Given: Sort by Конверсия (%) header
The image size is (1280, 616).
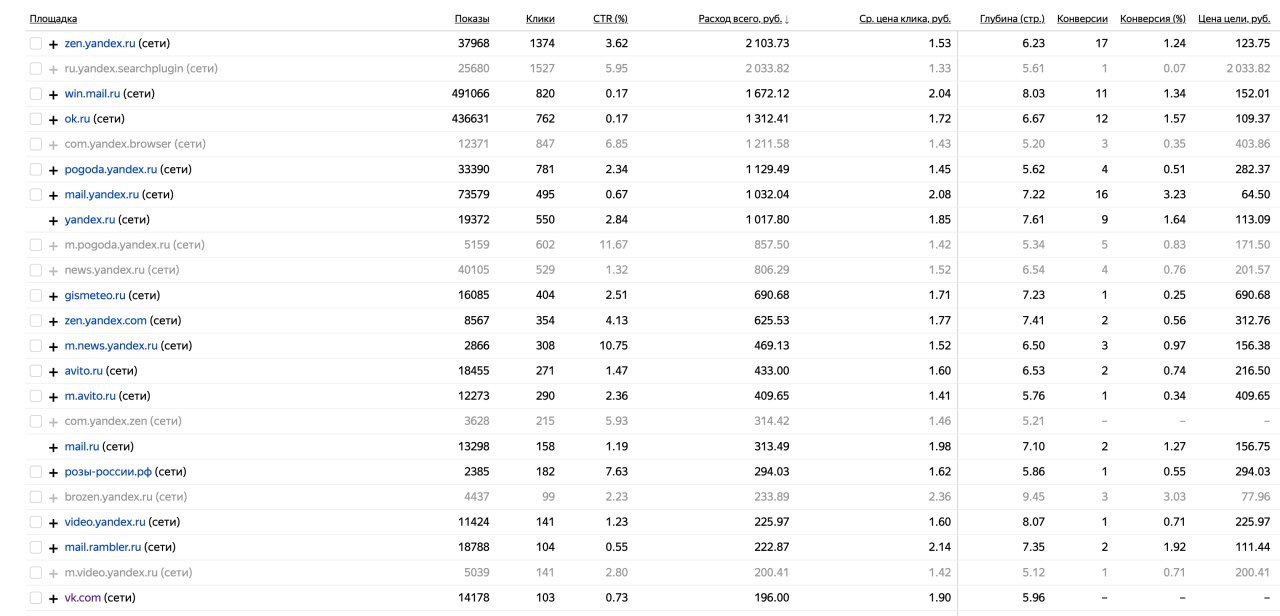Looking at the screenshot, I should click(x=1152, y=19).
